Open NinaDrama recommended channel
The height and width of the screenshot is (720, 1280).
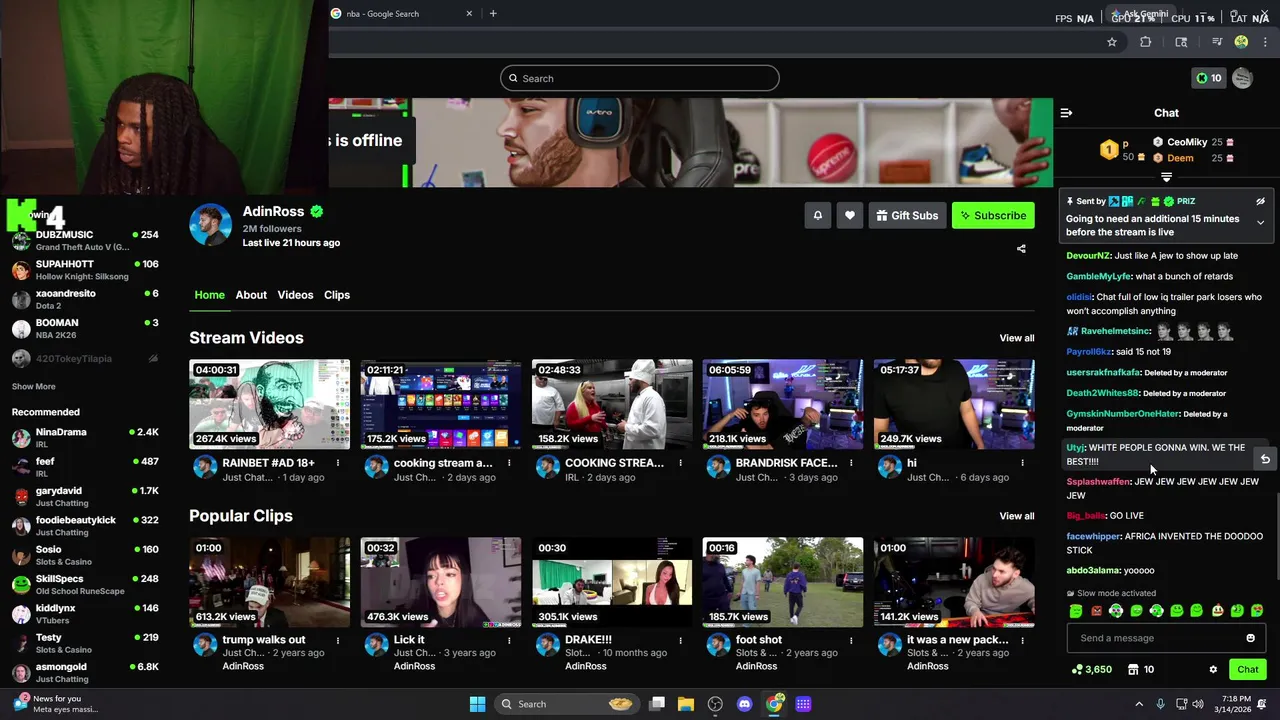click(x=85, y=438)
